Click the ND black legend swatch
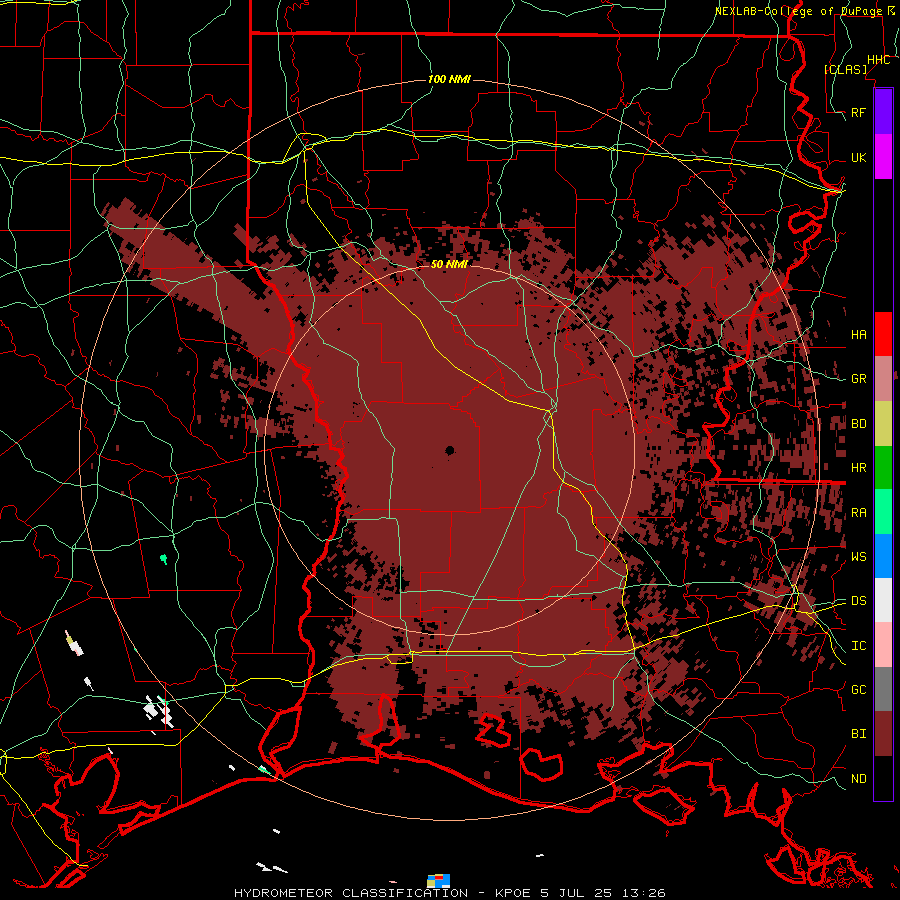 883,778
